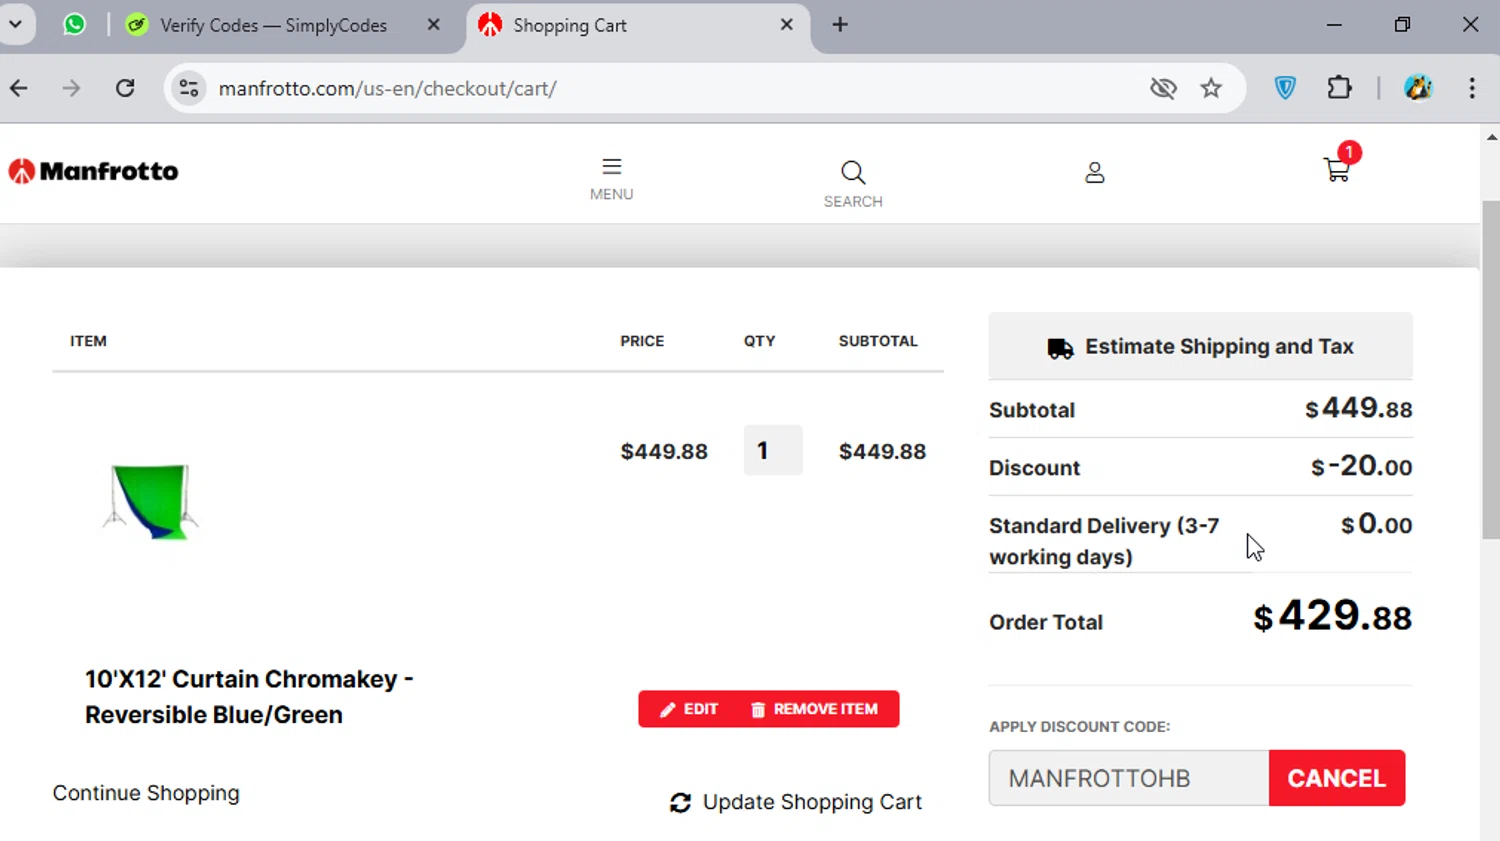Viewport: 1500px width, 841px height.
Task: Click the browser forward arrow
Action: point(71,88)
